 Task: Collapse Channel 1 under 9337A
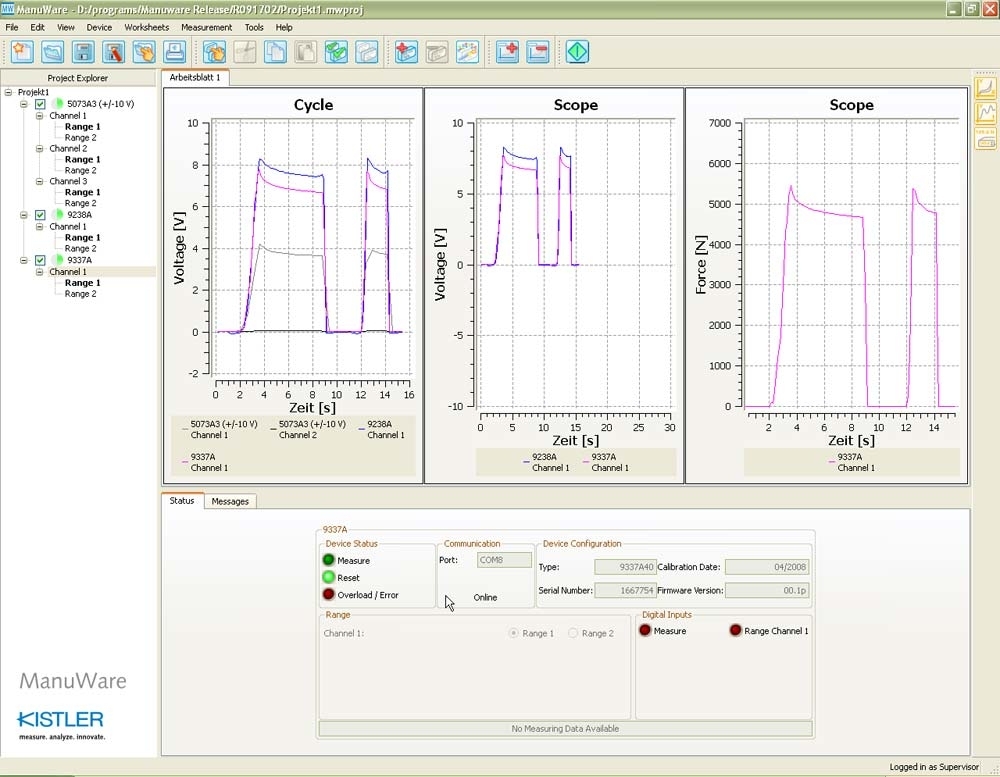click(40, 272)
